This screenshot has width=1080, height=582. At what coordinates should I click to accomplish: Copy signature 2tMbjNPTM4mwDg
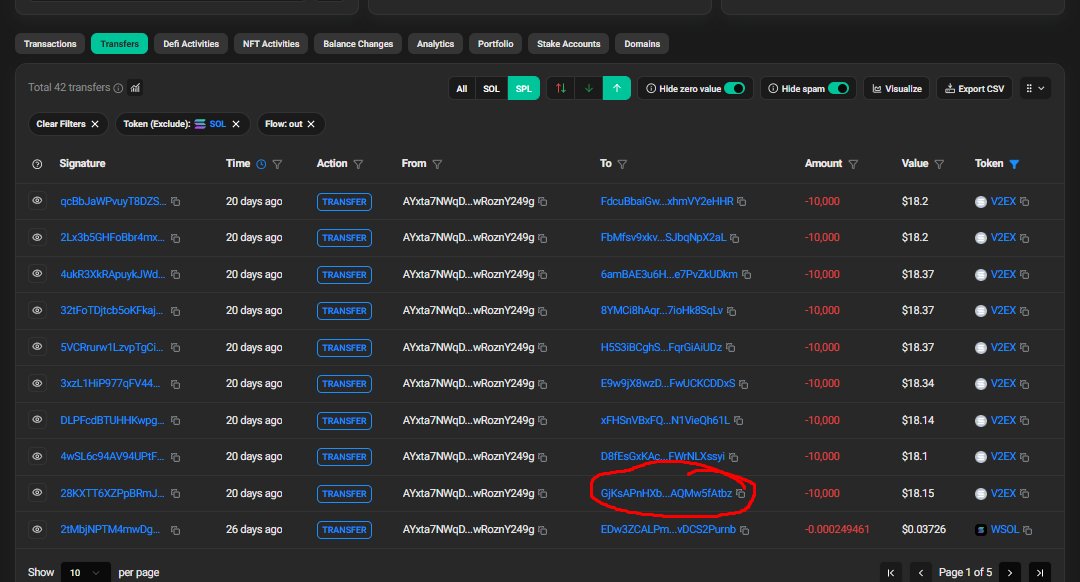click(x=176, y=530)
